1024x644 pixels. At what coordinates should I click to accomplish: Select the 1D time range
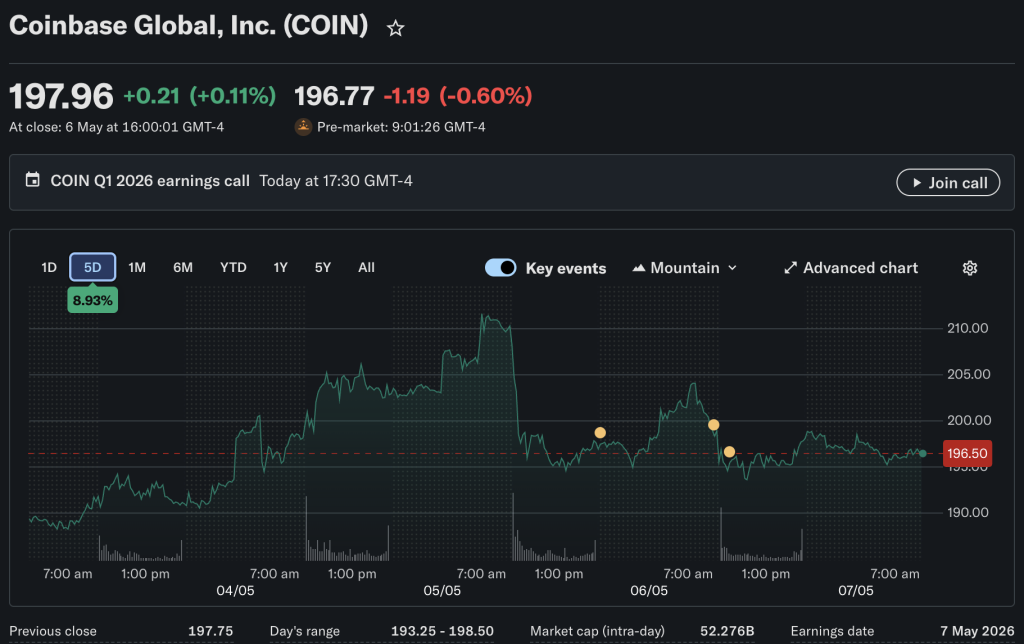pos(49,267)
